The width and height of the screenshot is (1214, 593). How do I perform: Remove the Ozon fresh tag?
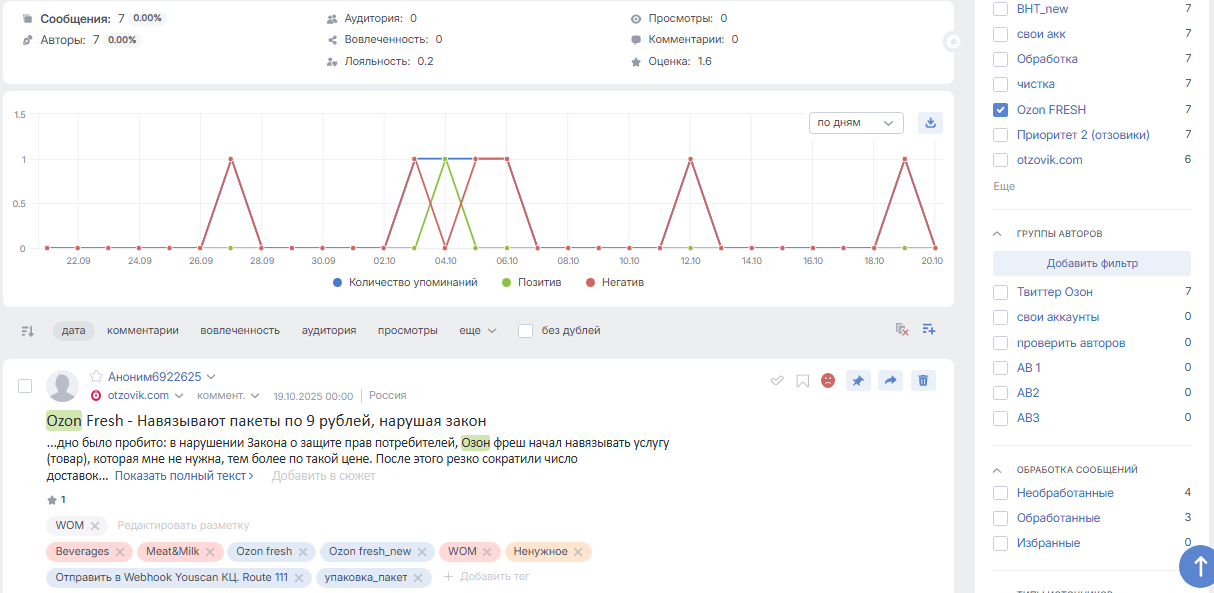click(x=303, y=552)
